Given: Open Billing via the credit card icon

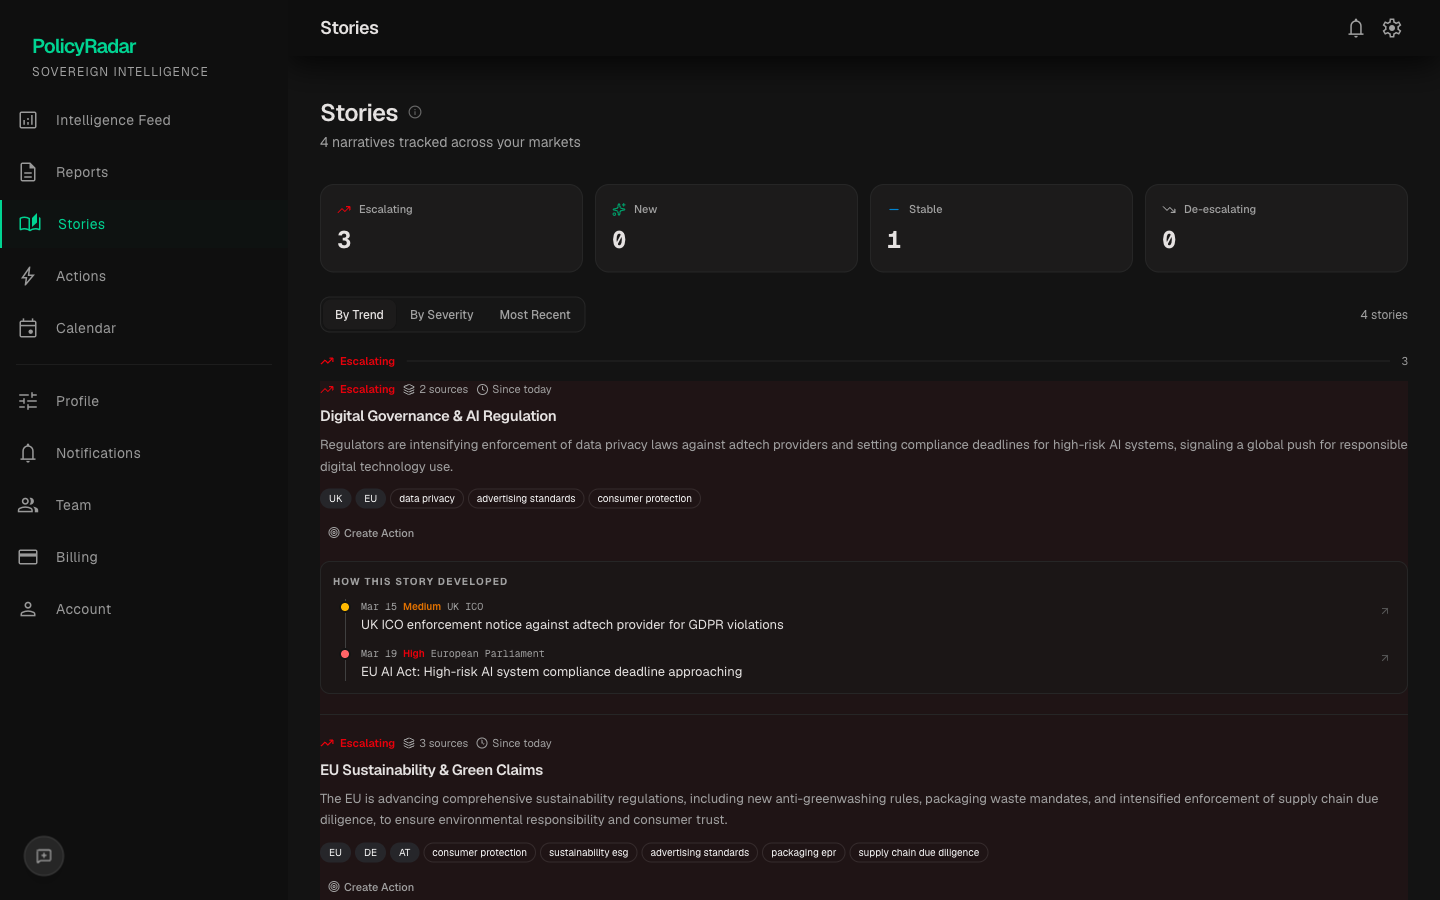Looking at the screenshot, I should 28,557.
